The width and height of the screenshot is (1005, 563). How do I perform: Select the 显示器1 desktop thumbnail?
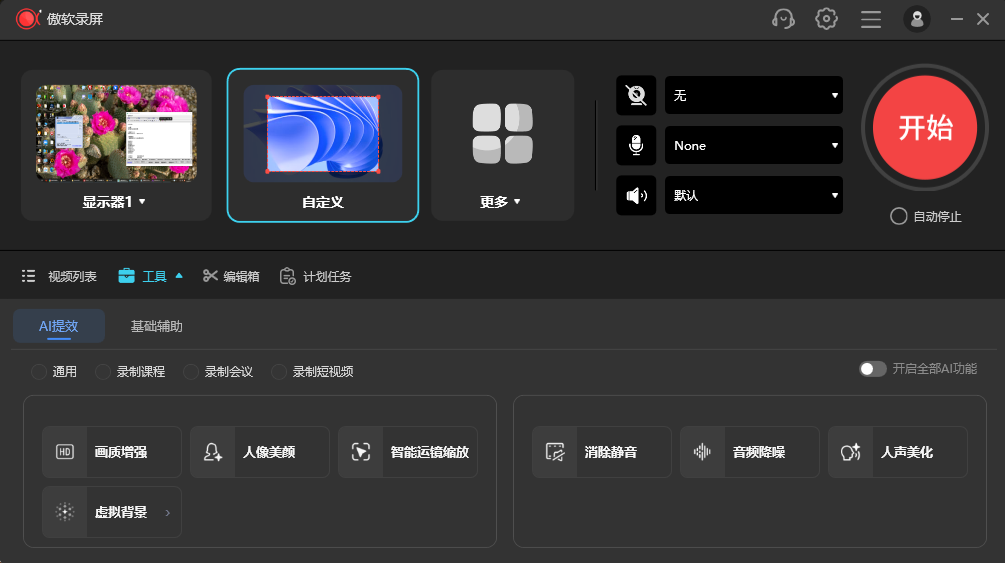click(116, 133)
